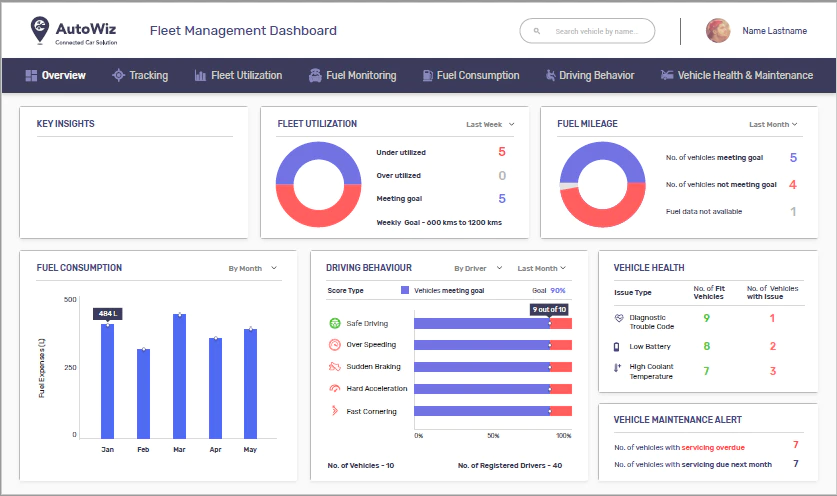The width and height of the screenshot is (837, 496).
Task: Click the Hard Acceleration icon
Action: (x=335, y=388)
